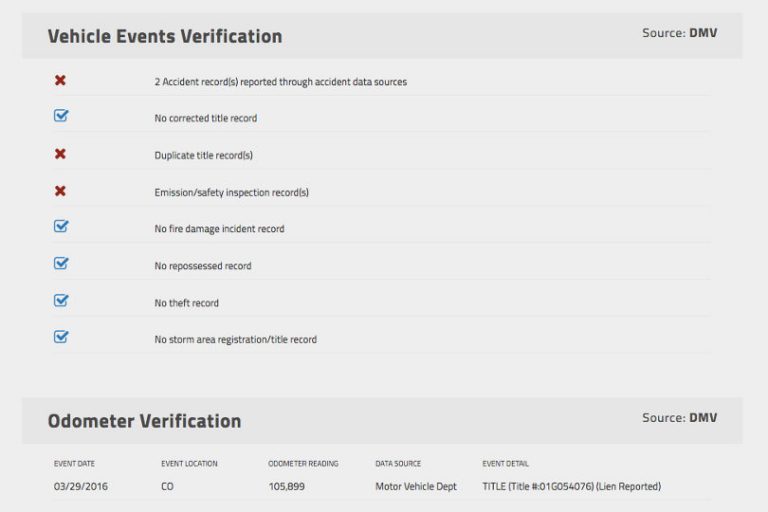The width and height of the screenshot is (768, 512).
Task: Click the checkmark beside No fire damage incident
Action: [61, 228]
